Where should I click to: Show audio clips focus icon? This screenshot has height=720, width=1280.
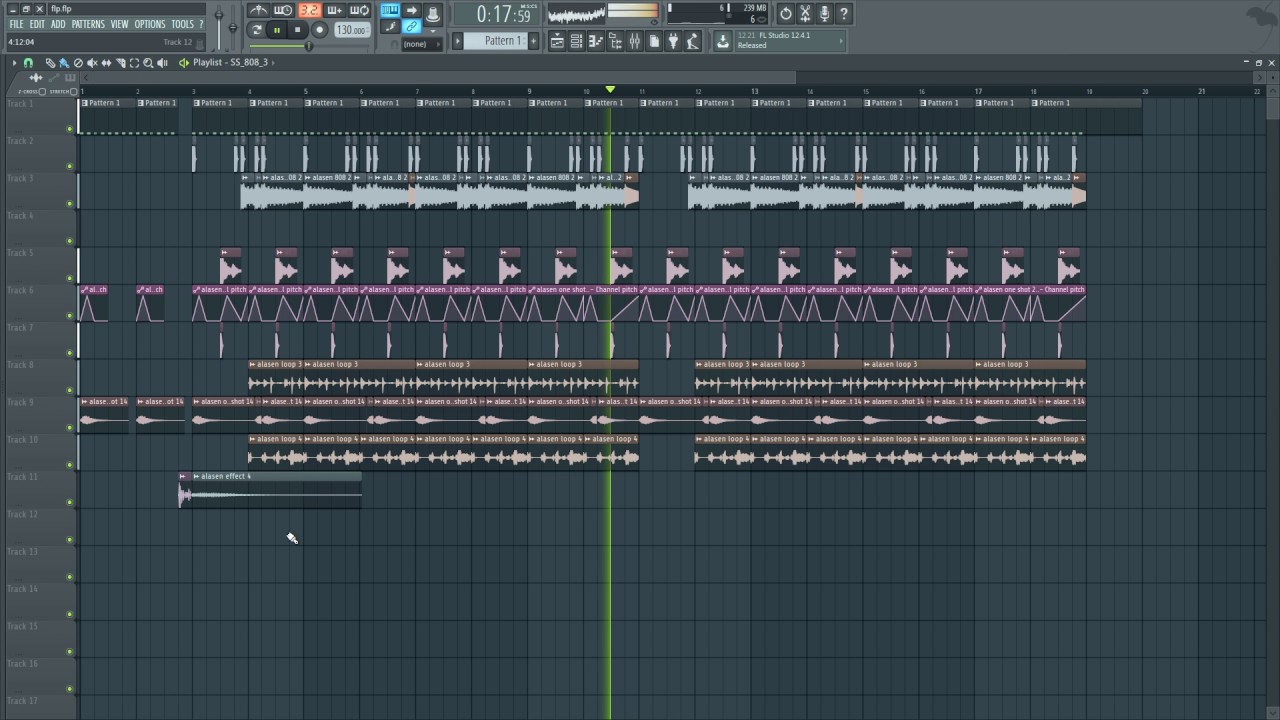(x=36, y=77)
